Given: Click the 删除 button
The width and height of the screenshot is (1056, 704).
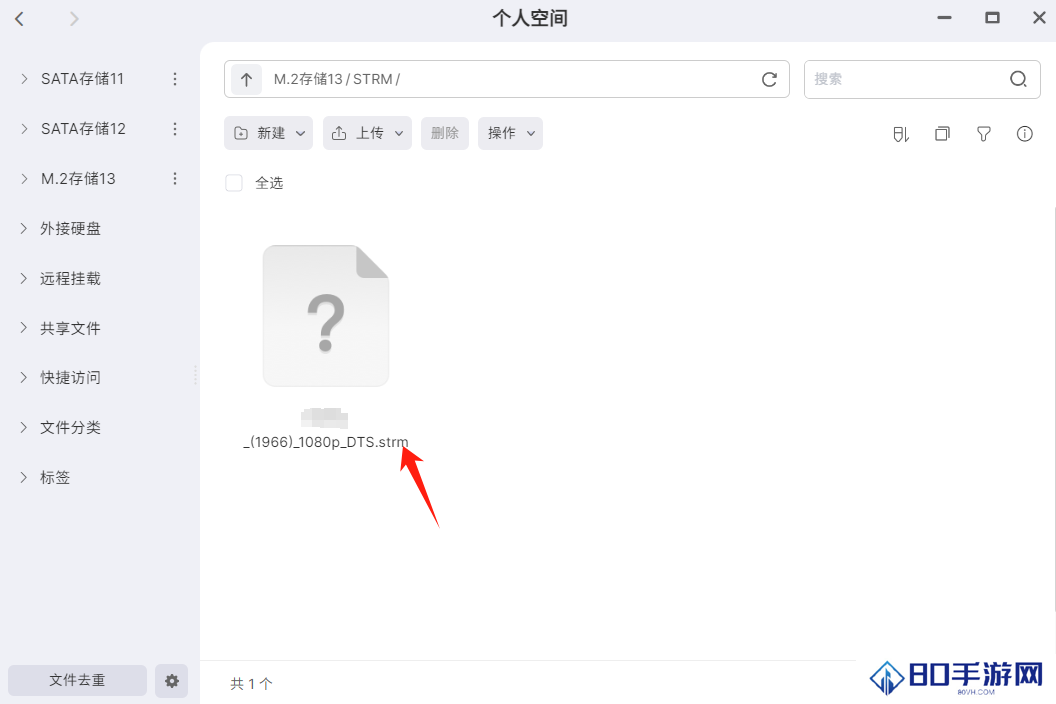Looking at the screenshot, I should click(x=444, y=133).
